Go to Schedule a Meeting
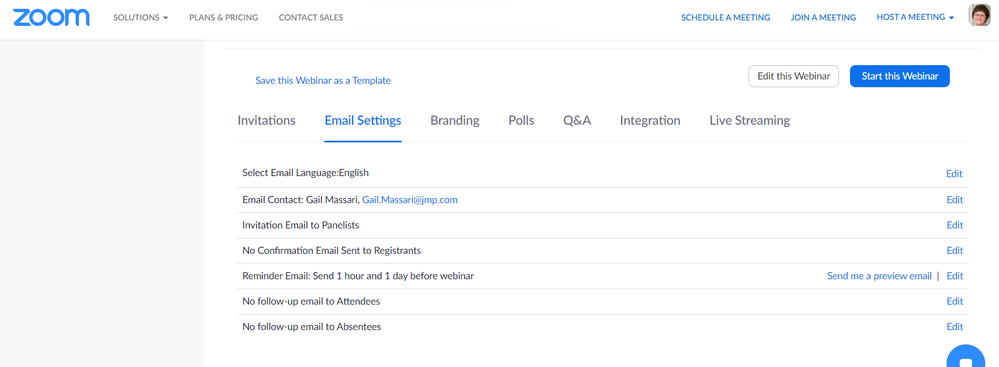This screenshot has width=999, height=367. click(726, 17)
